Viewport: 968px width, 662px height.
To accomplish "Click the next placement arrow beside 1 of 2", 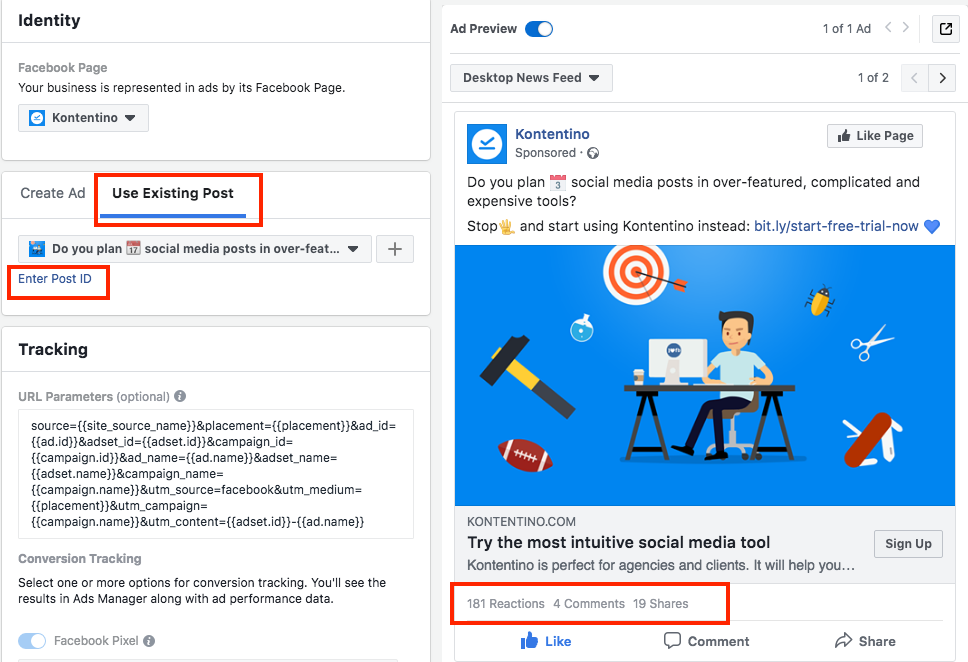I will tap(942, 78).
